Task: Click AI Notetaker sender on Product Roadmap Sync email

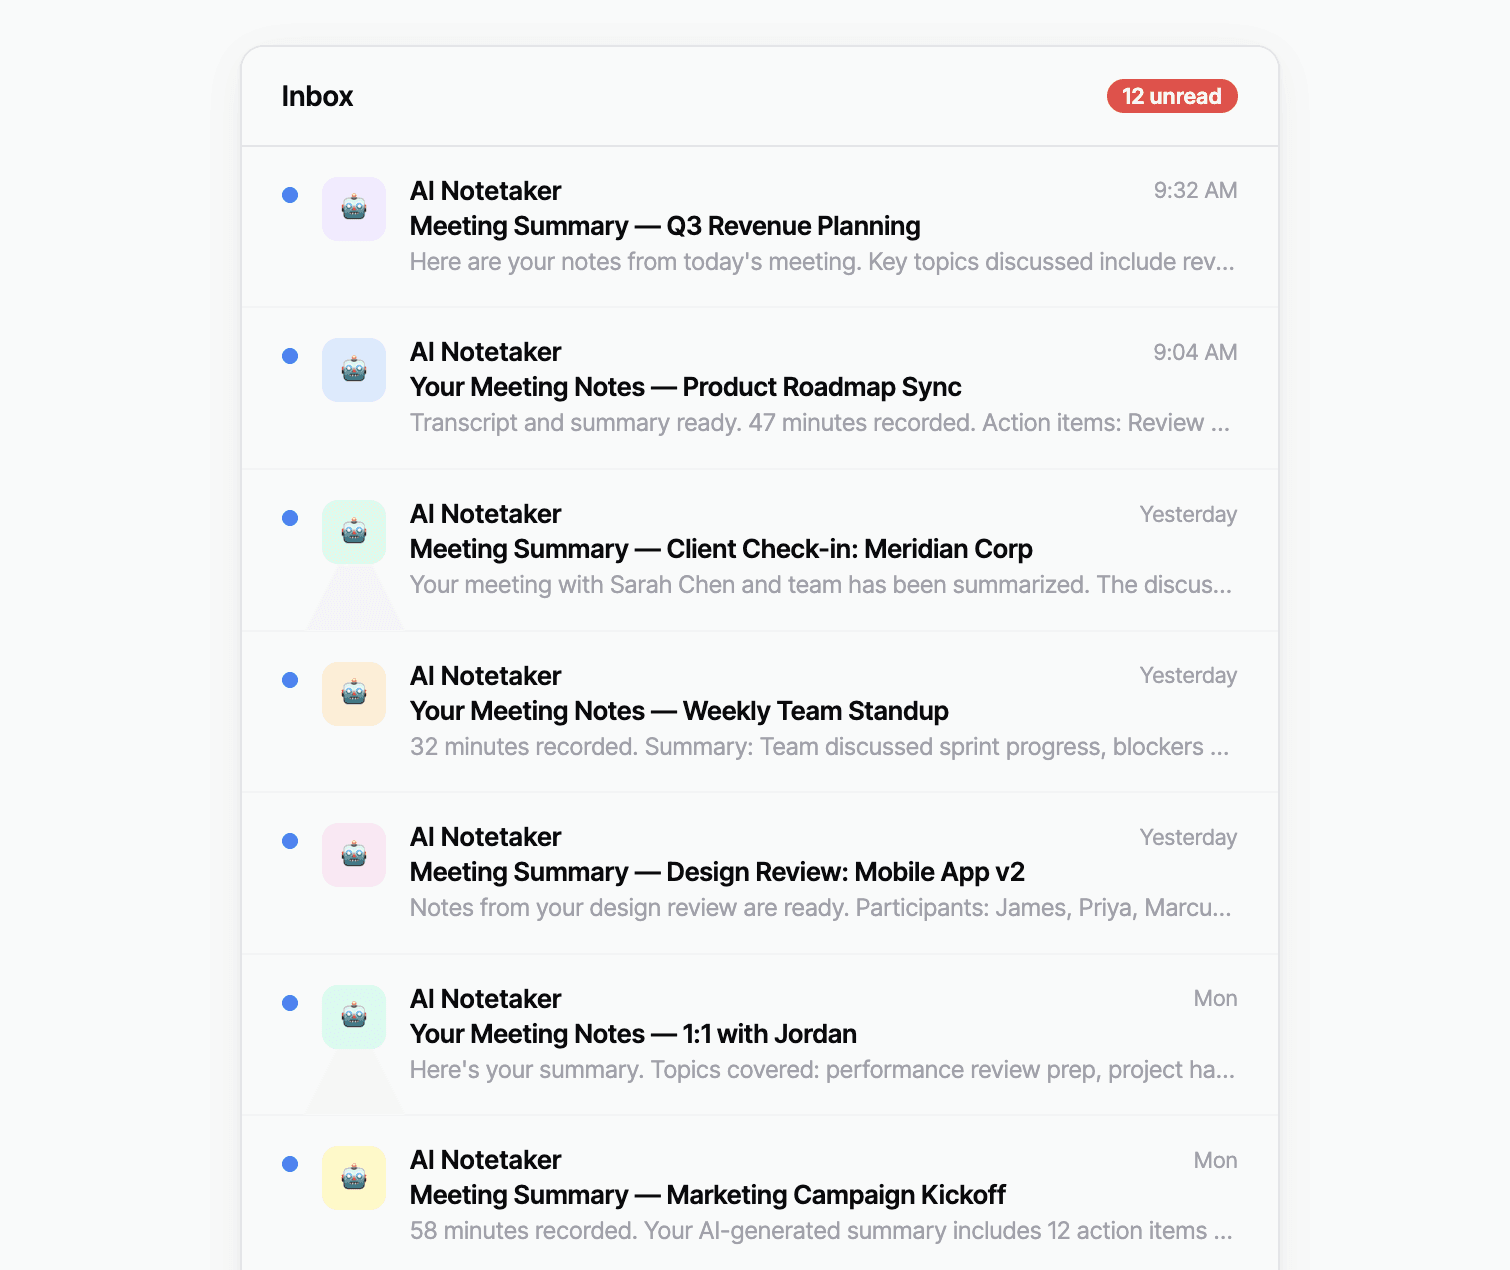Action: point(486,352)
